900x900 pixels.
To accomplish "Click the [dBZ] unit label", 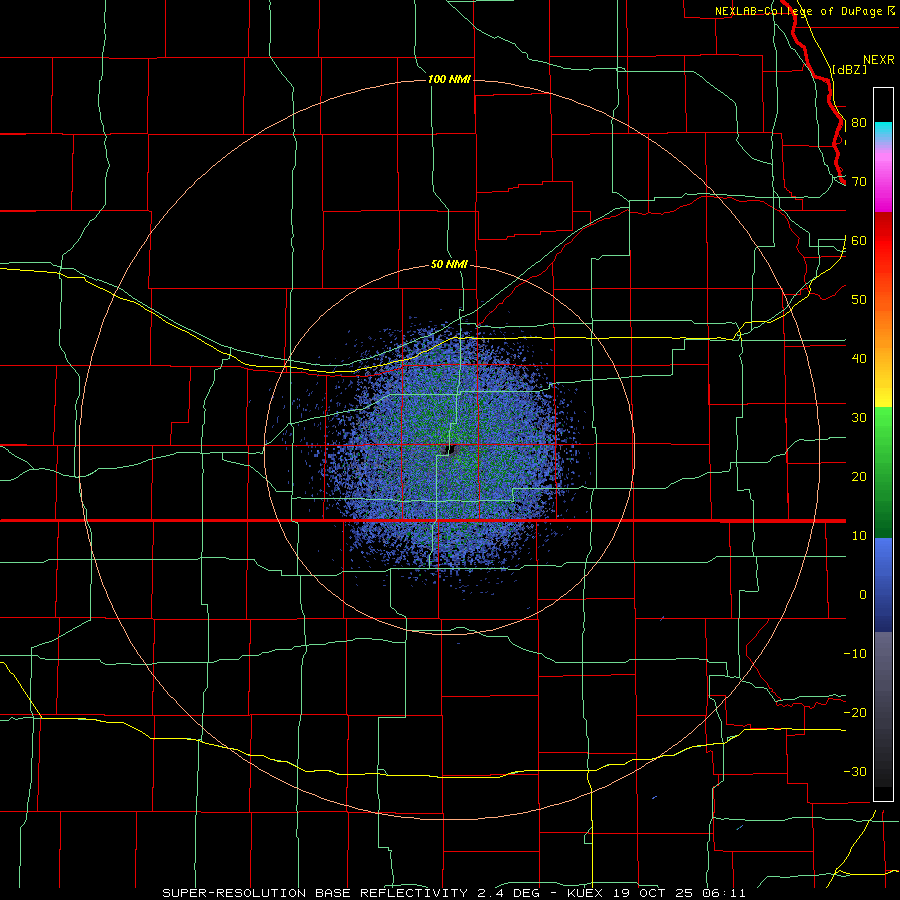I will coord(849,69).
